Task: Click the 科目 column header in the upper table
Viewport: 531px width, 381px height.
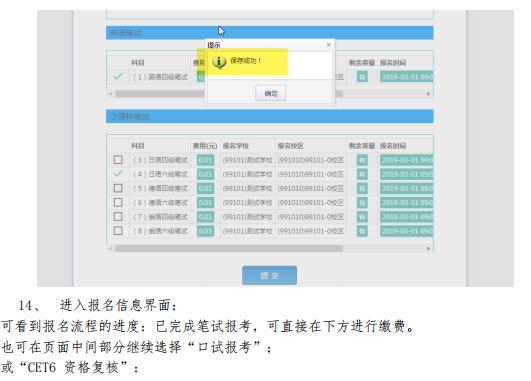Action: (x=138, y=63)
